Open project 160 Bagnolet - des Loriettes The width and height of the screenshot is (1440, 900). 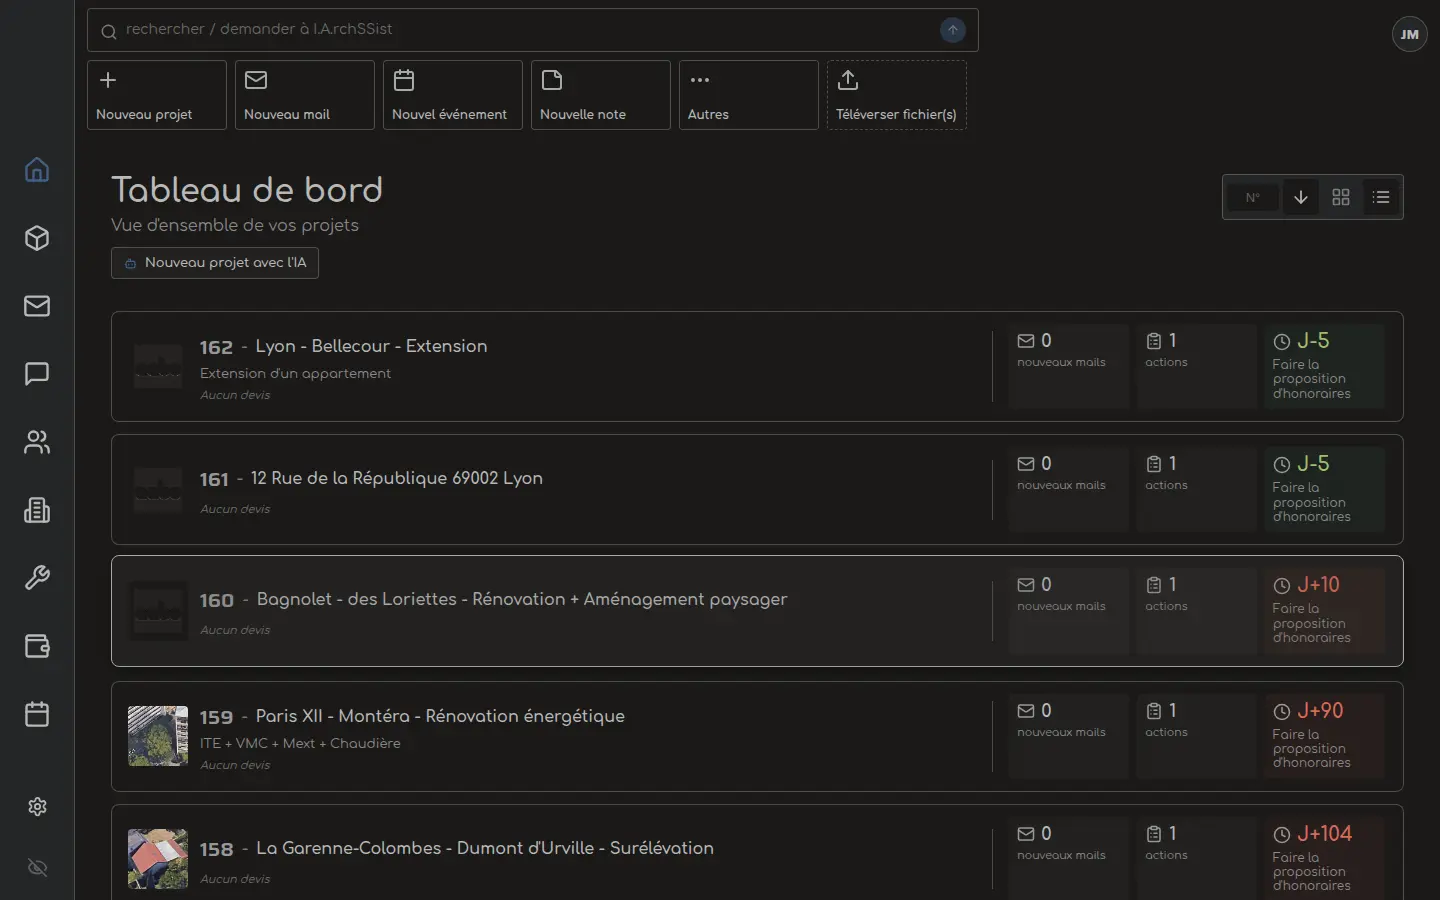pos(757,611)
